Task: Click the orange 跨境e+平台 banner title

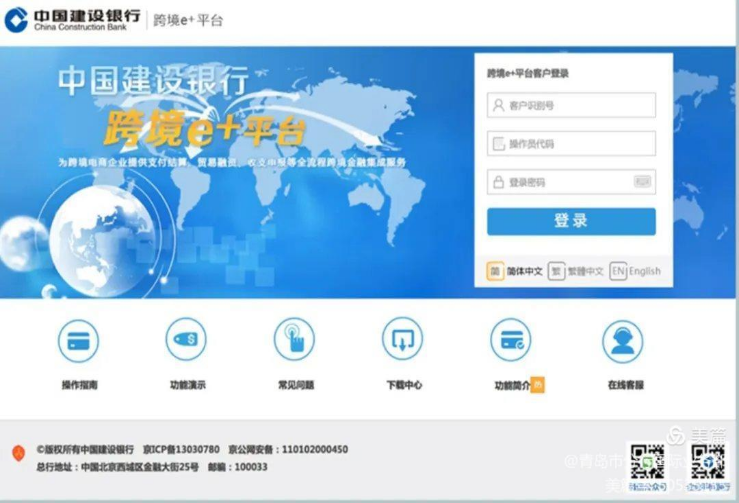Action: tap(204, 128)
